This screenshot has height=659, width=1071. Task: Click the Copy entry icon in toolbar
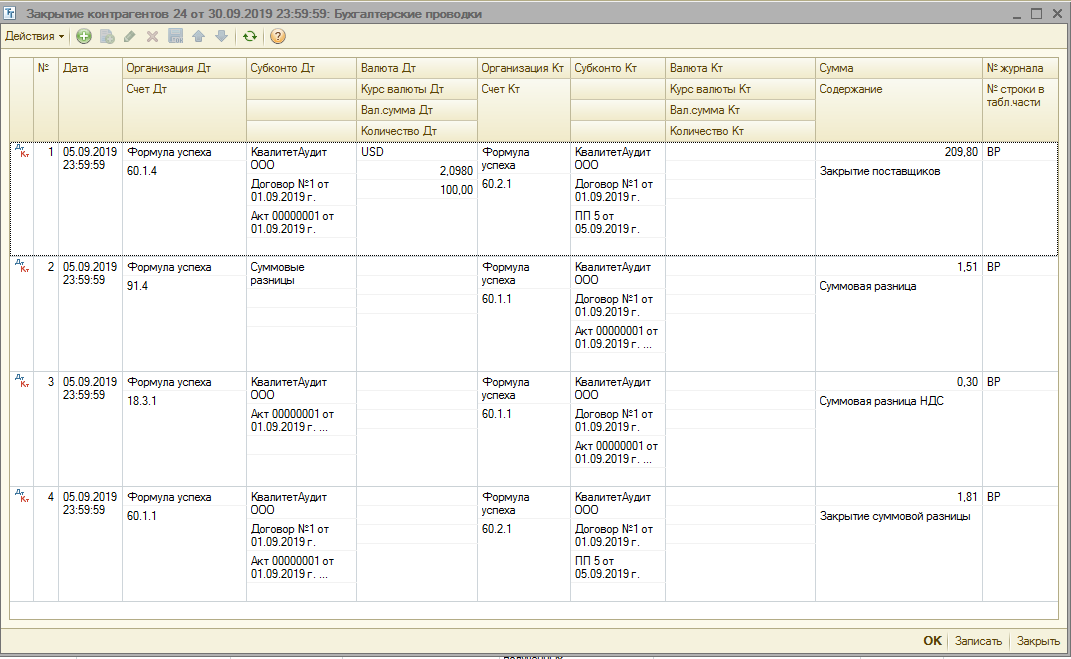pyautogui.click(x=107, y=36)
